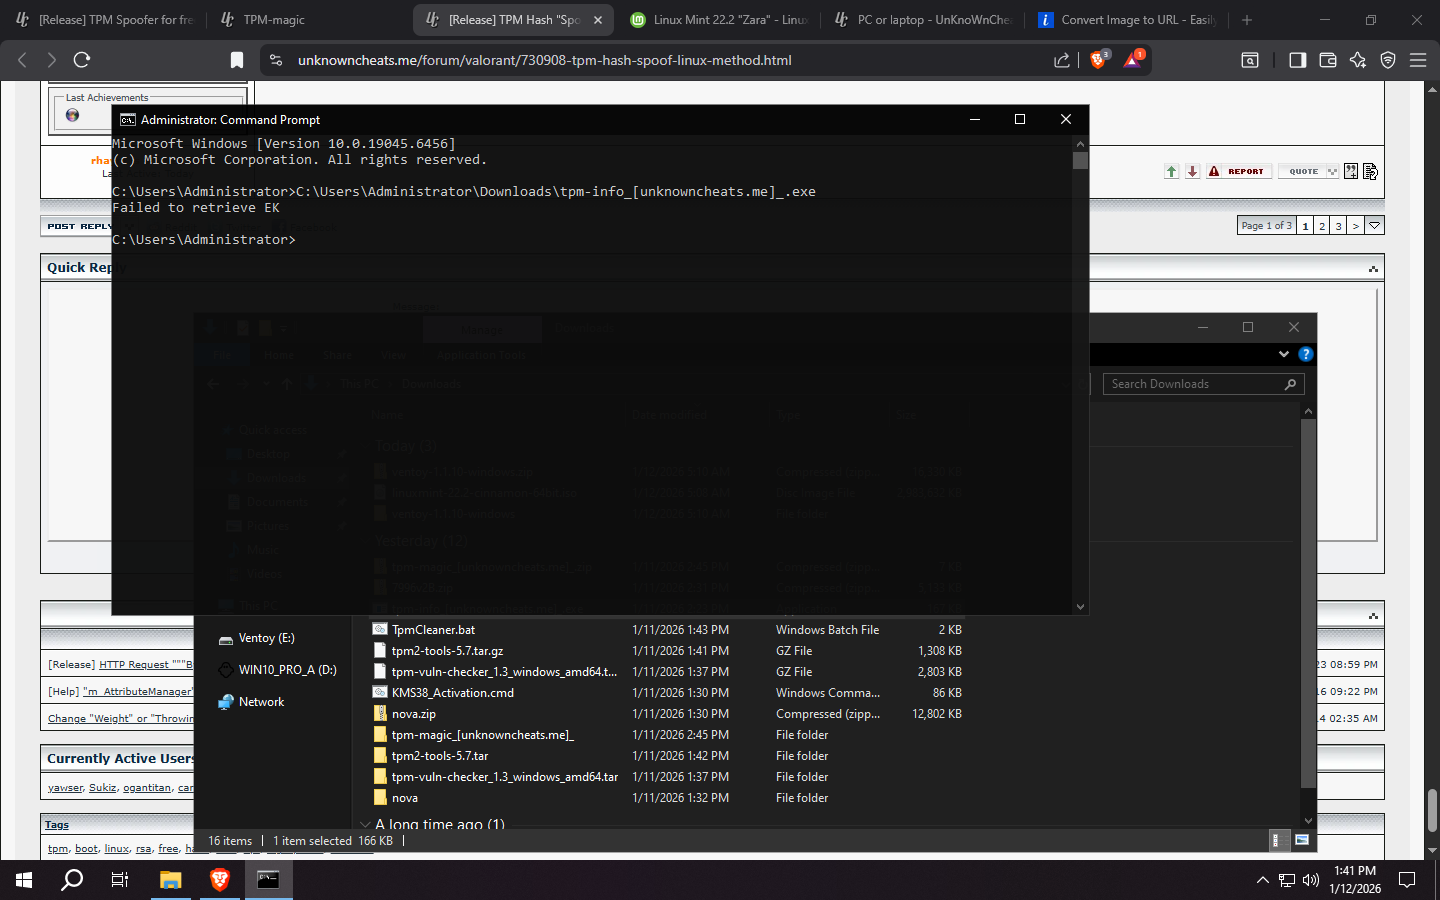
Task: Open the page navigation dropdown arrow
Action: (1375, 226)
